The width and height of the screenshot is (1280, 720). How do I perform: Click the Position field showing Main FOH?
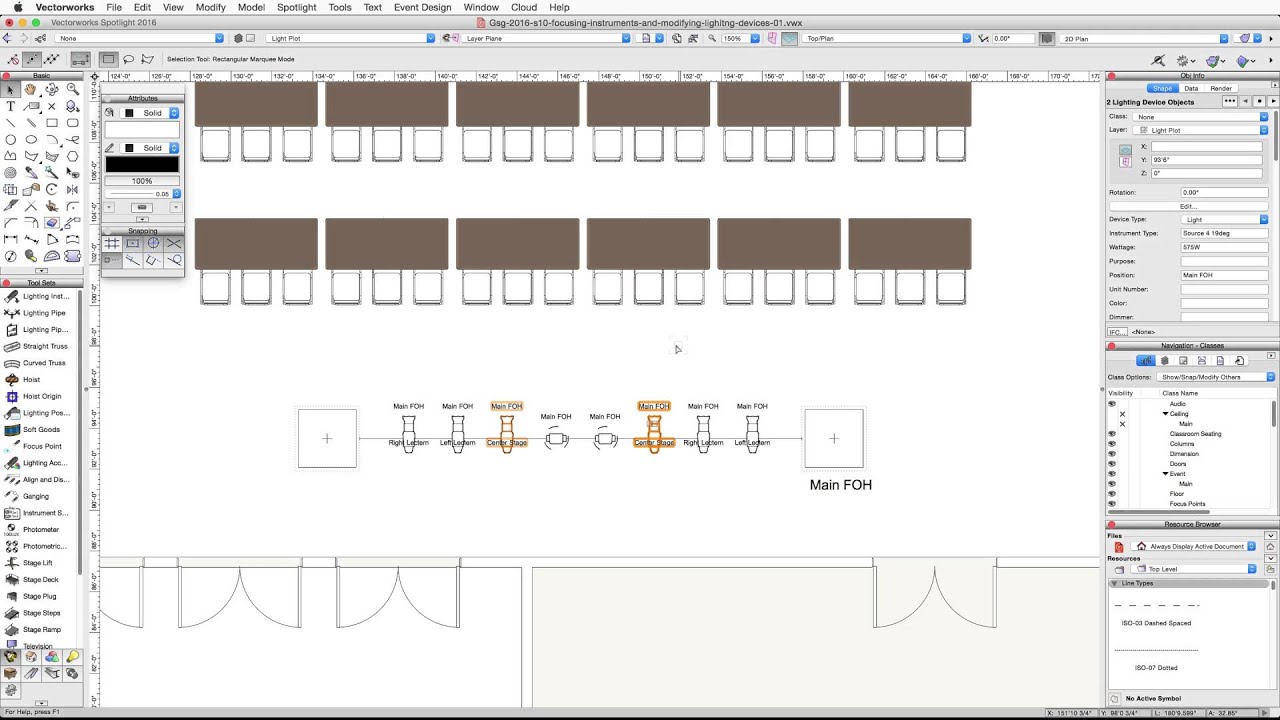(x=1224, y=275)
